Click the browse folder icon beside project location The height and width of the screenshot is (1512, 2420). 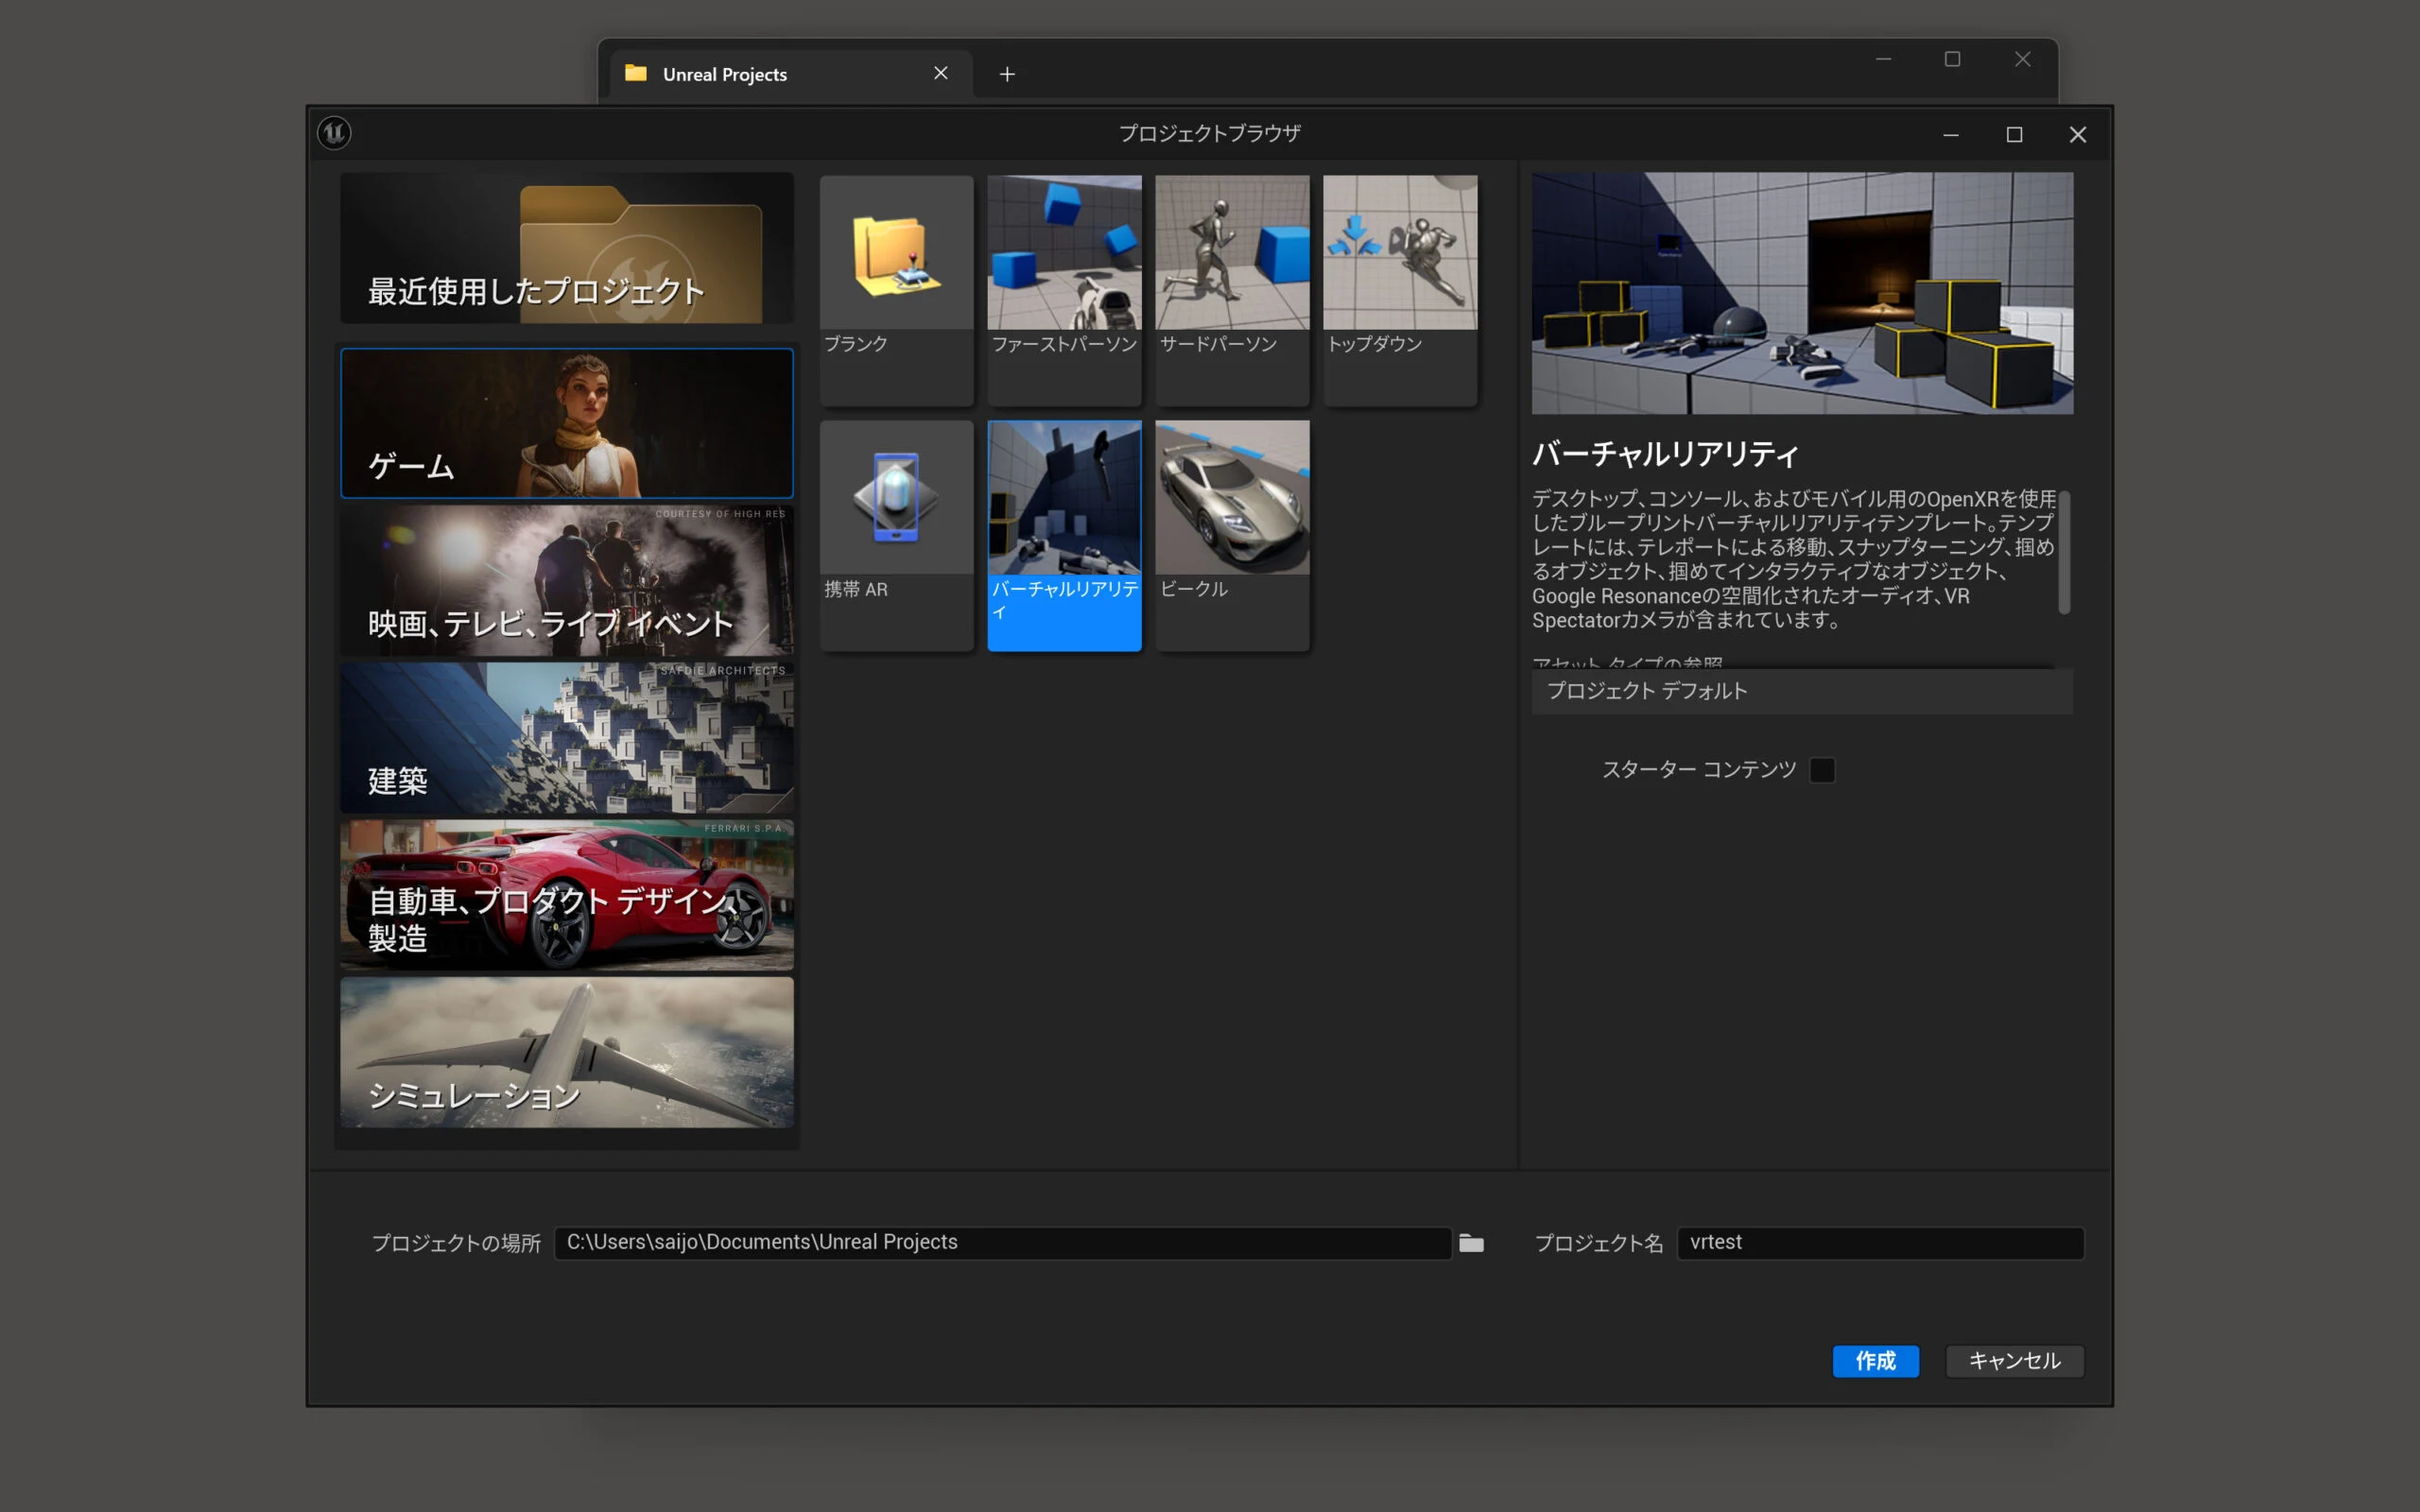coord(1471,1243)
